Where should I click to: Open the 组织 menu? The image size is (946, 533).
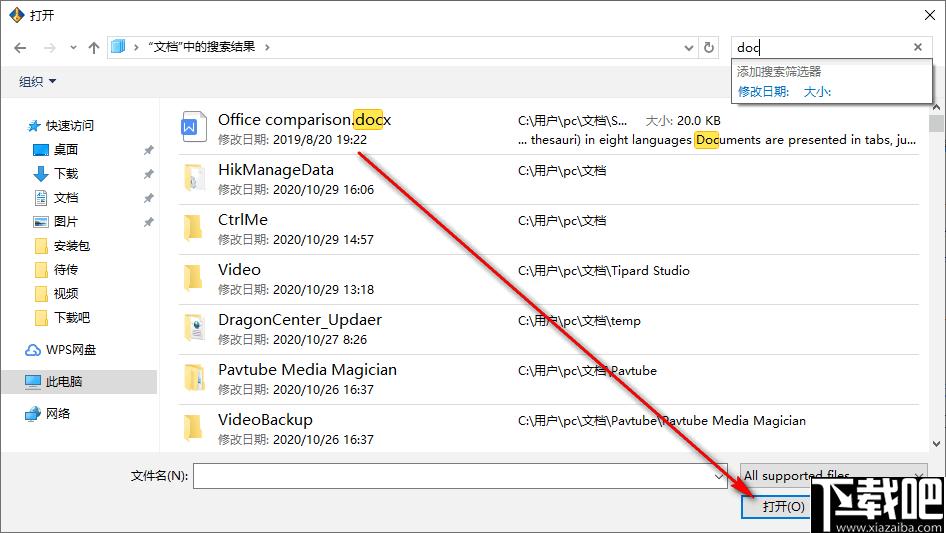(x=37, y=81)
